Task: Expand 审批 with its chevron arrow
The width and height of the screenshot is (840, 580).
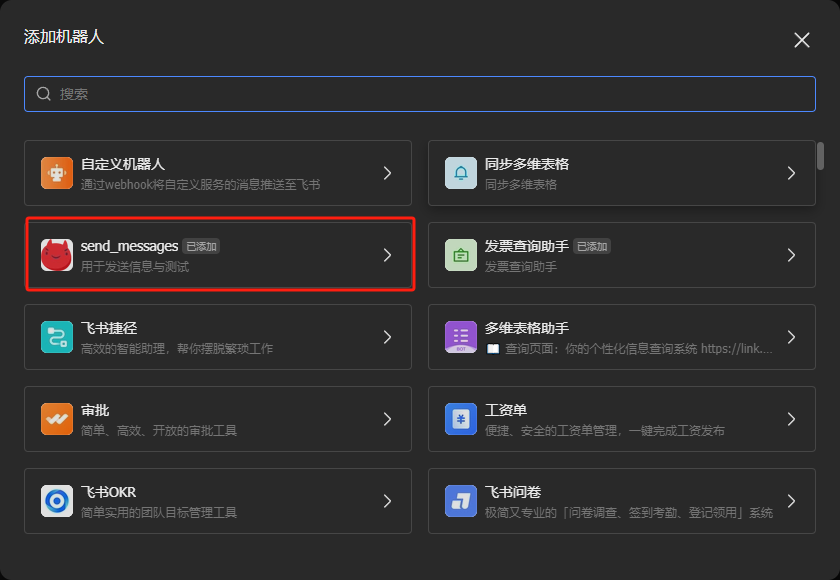Action: 387,419
